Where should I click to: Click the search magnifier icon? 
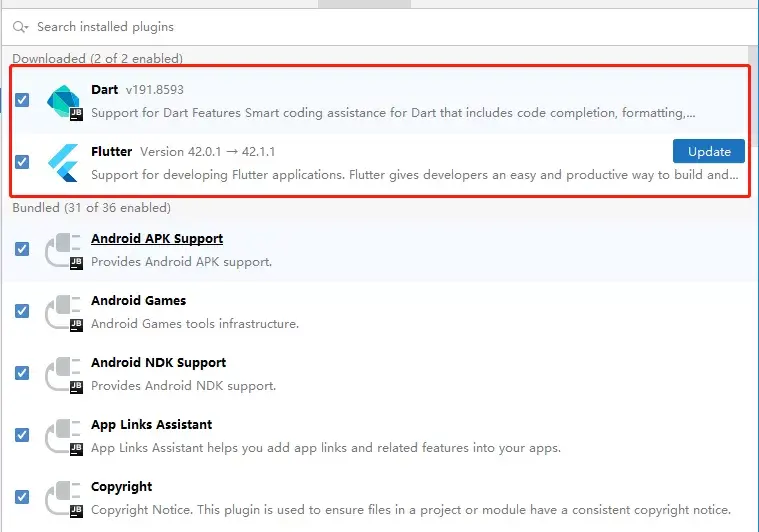20,26
